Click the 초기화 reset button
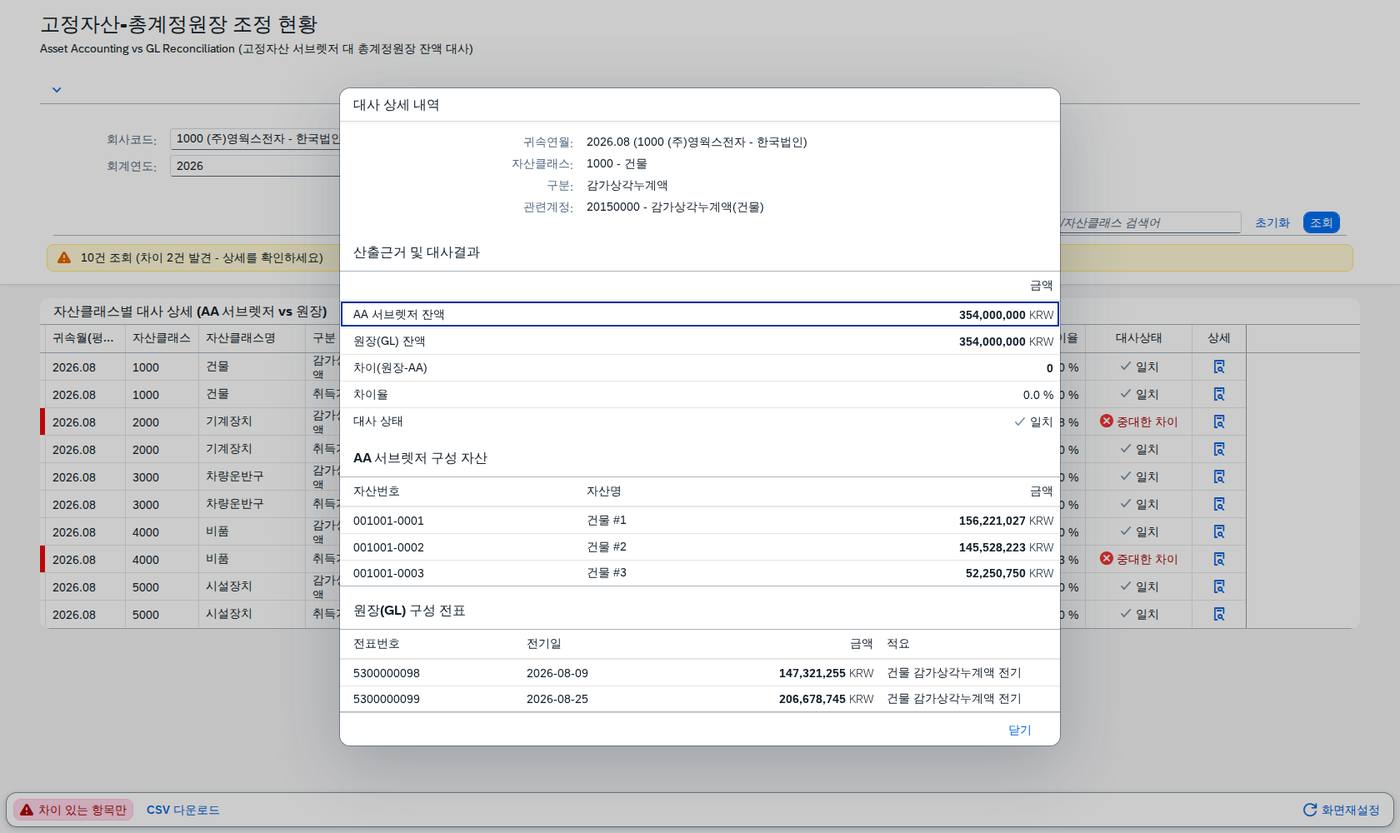Viewport: 1400px width, 833px height. [1272, 223]
